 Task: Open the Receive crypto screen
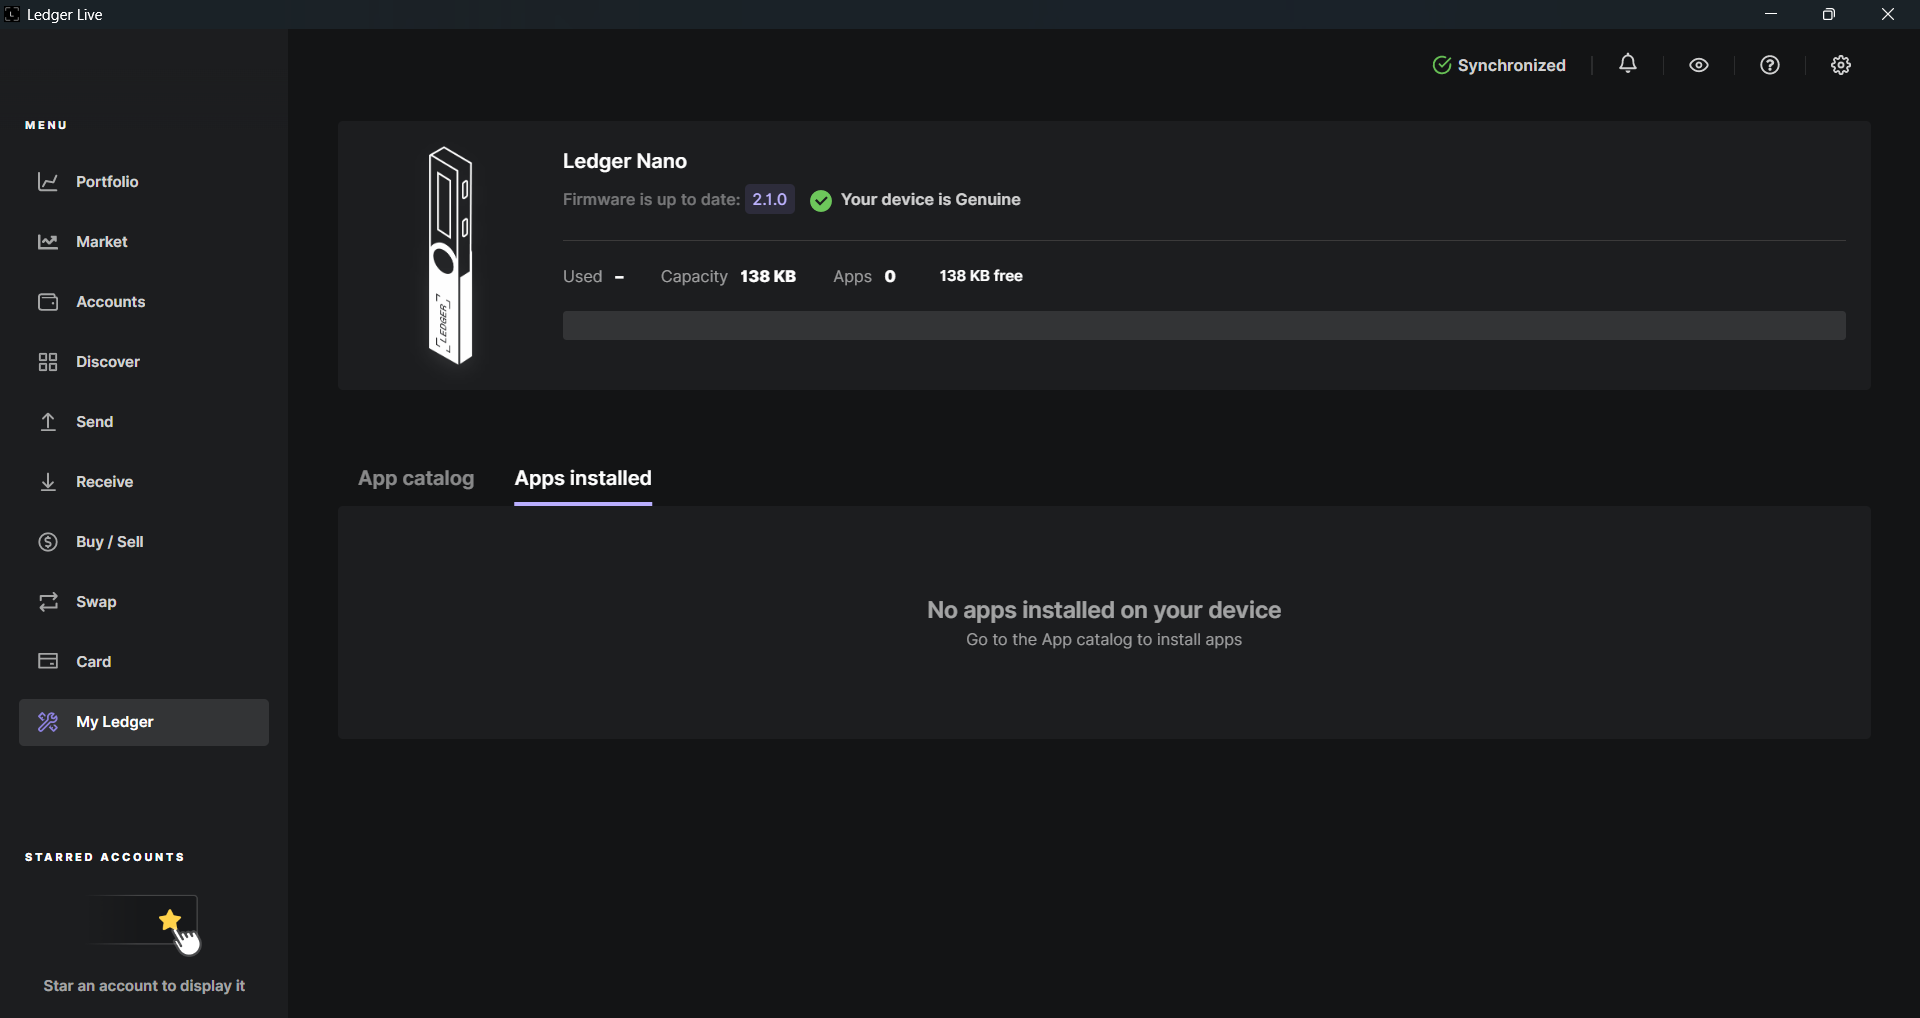click(x=106, y=481)
